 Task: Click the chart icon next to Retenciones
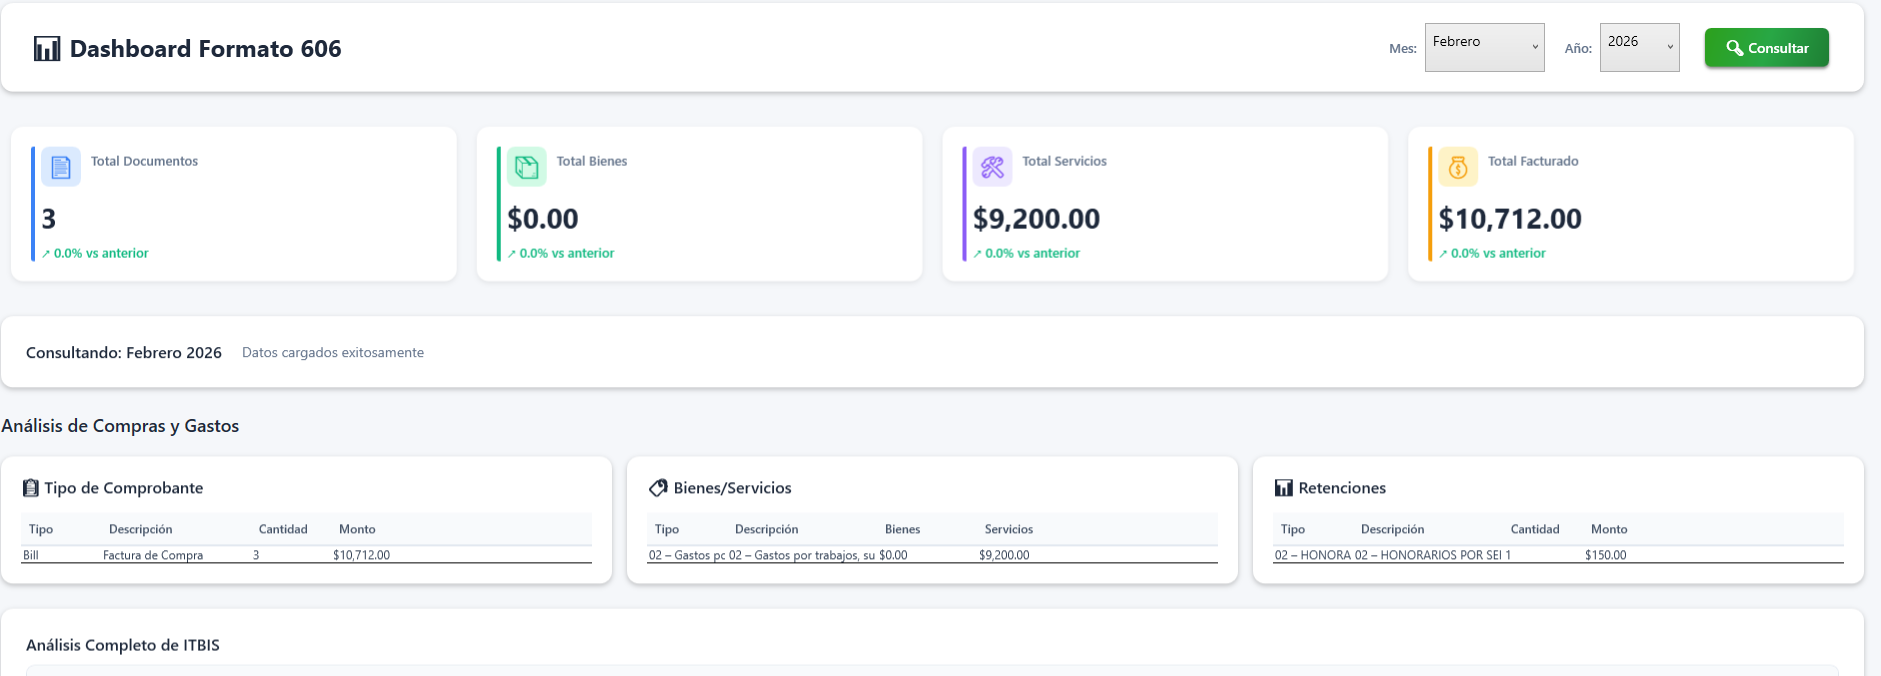pos(1284,488)
